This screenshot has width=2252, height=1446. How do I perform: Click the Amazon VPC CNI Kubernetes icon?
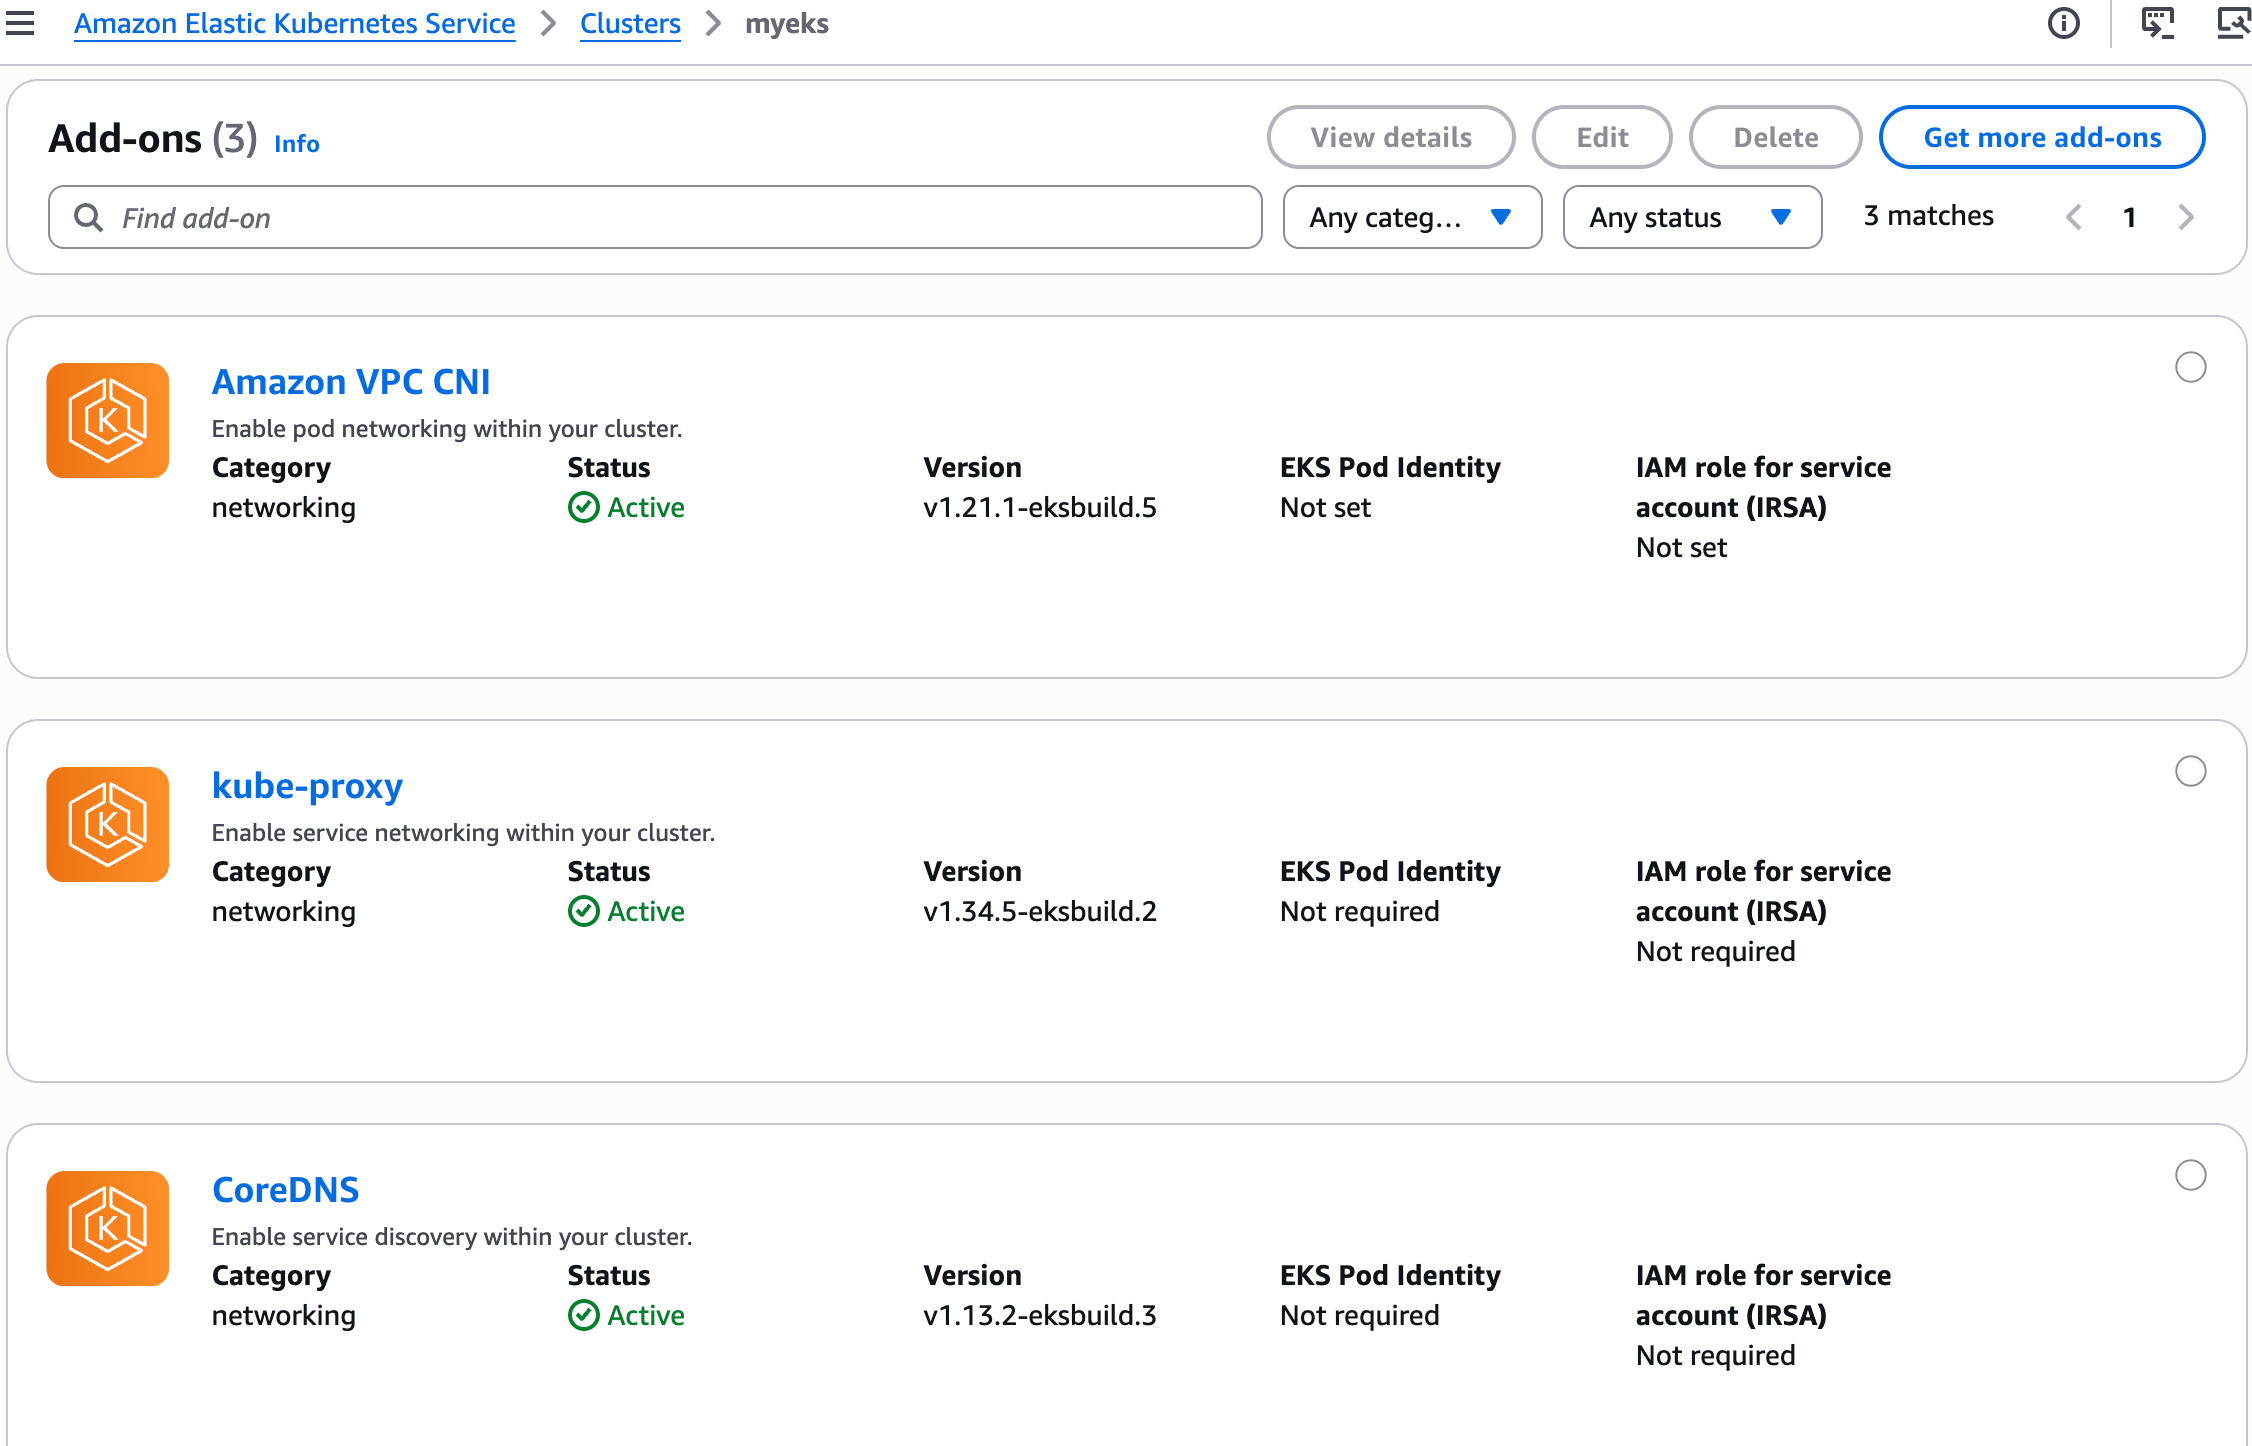[107, 420]
